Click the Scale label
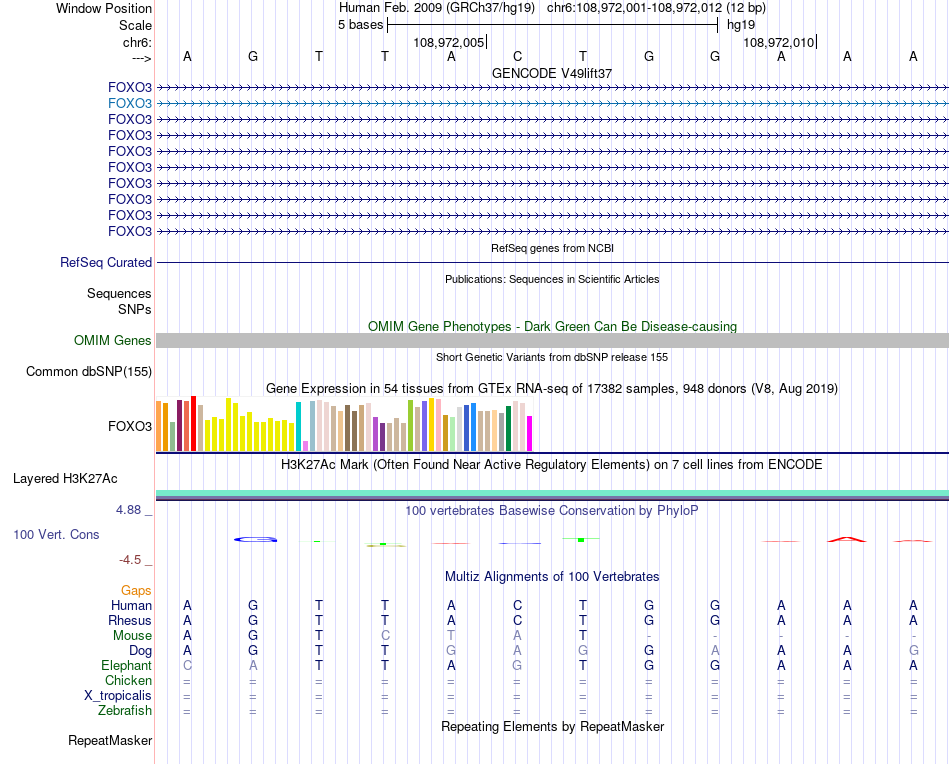 (x=135, y=25)
